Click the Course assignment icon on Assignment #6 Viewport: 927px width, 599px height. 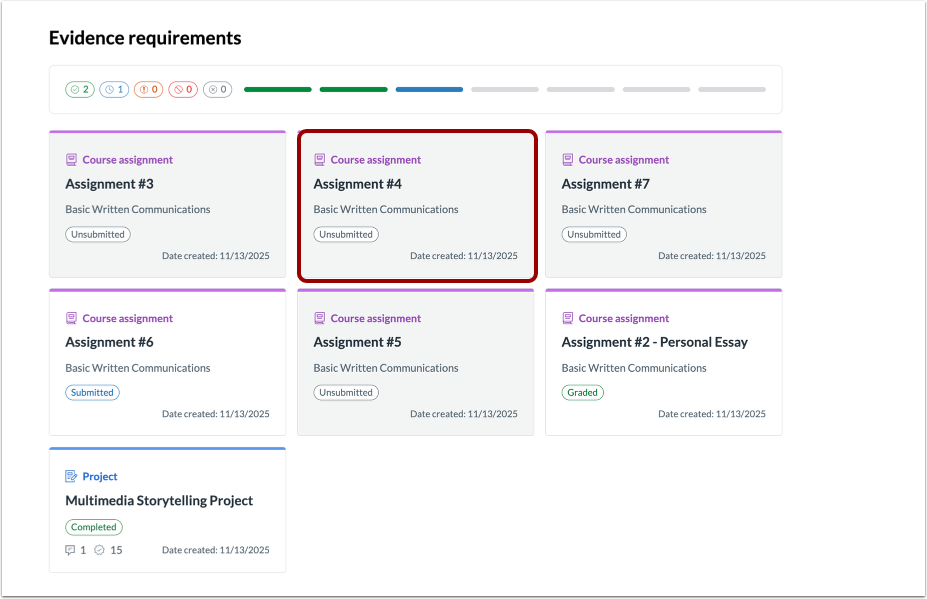click(71, 317)
